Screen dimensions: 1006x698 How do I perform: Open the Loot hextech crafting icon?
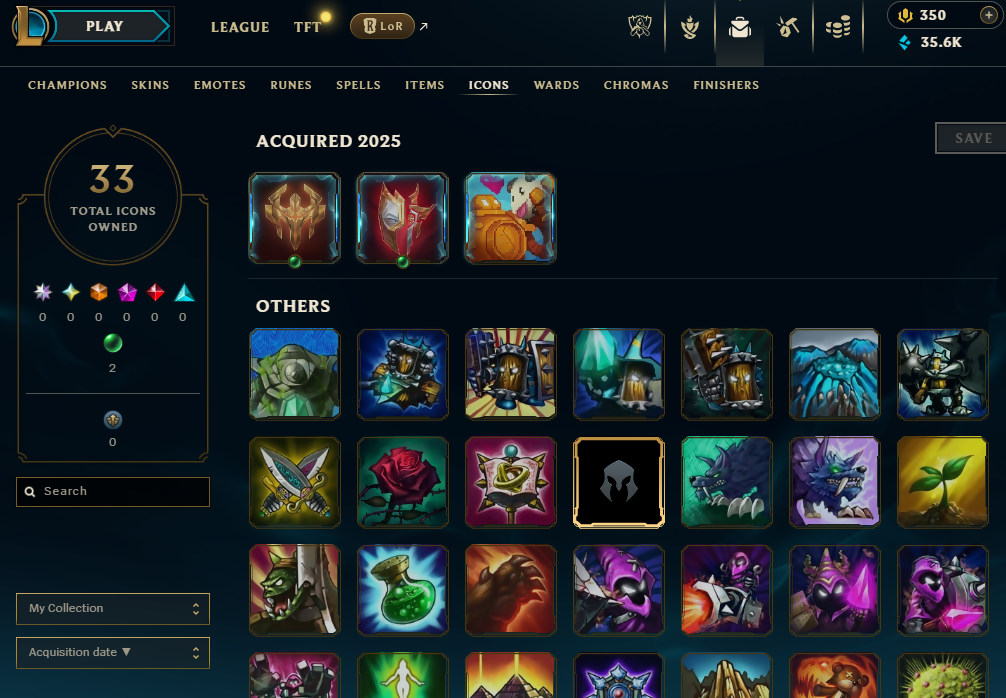click(x=788, y=27)
